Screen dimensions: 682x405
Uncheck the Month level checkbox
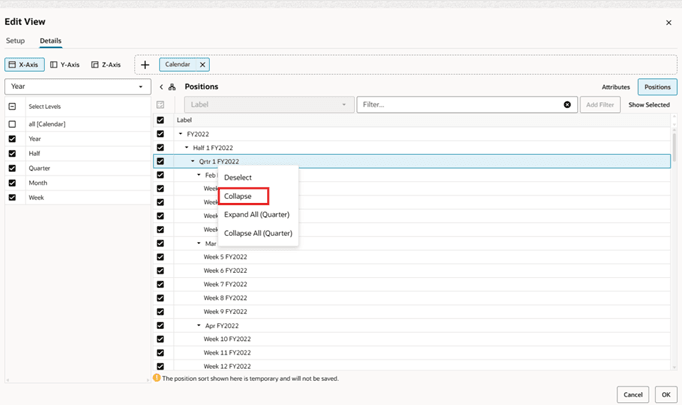coord(12,183)
